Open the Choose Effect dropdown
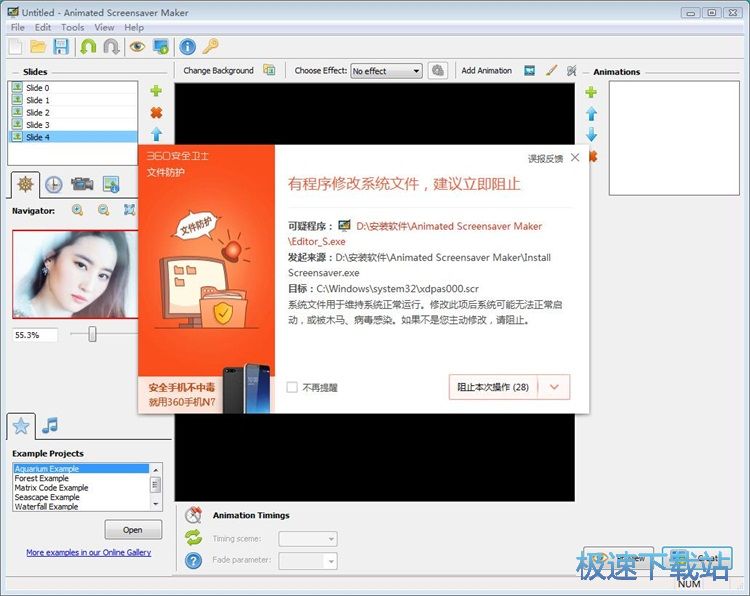 [x=386, y=71]
